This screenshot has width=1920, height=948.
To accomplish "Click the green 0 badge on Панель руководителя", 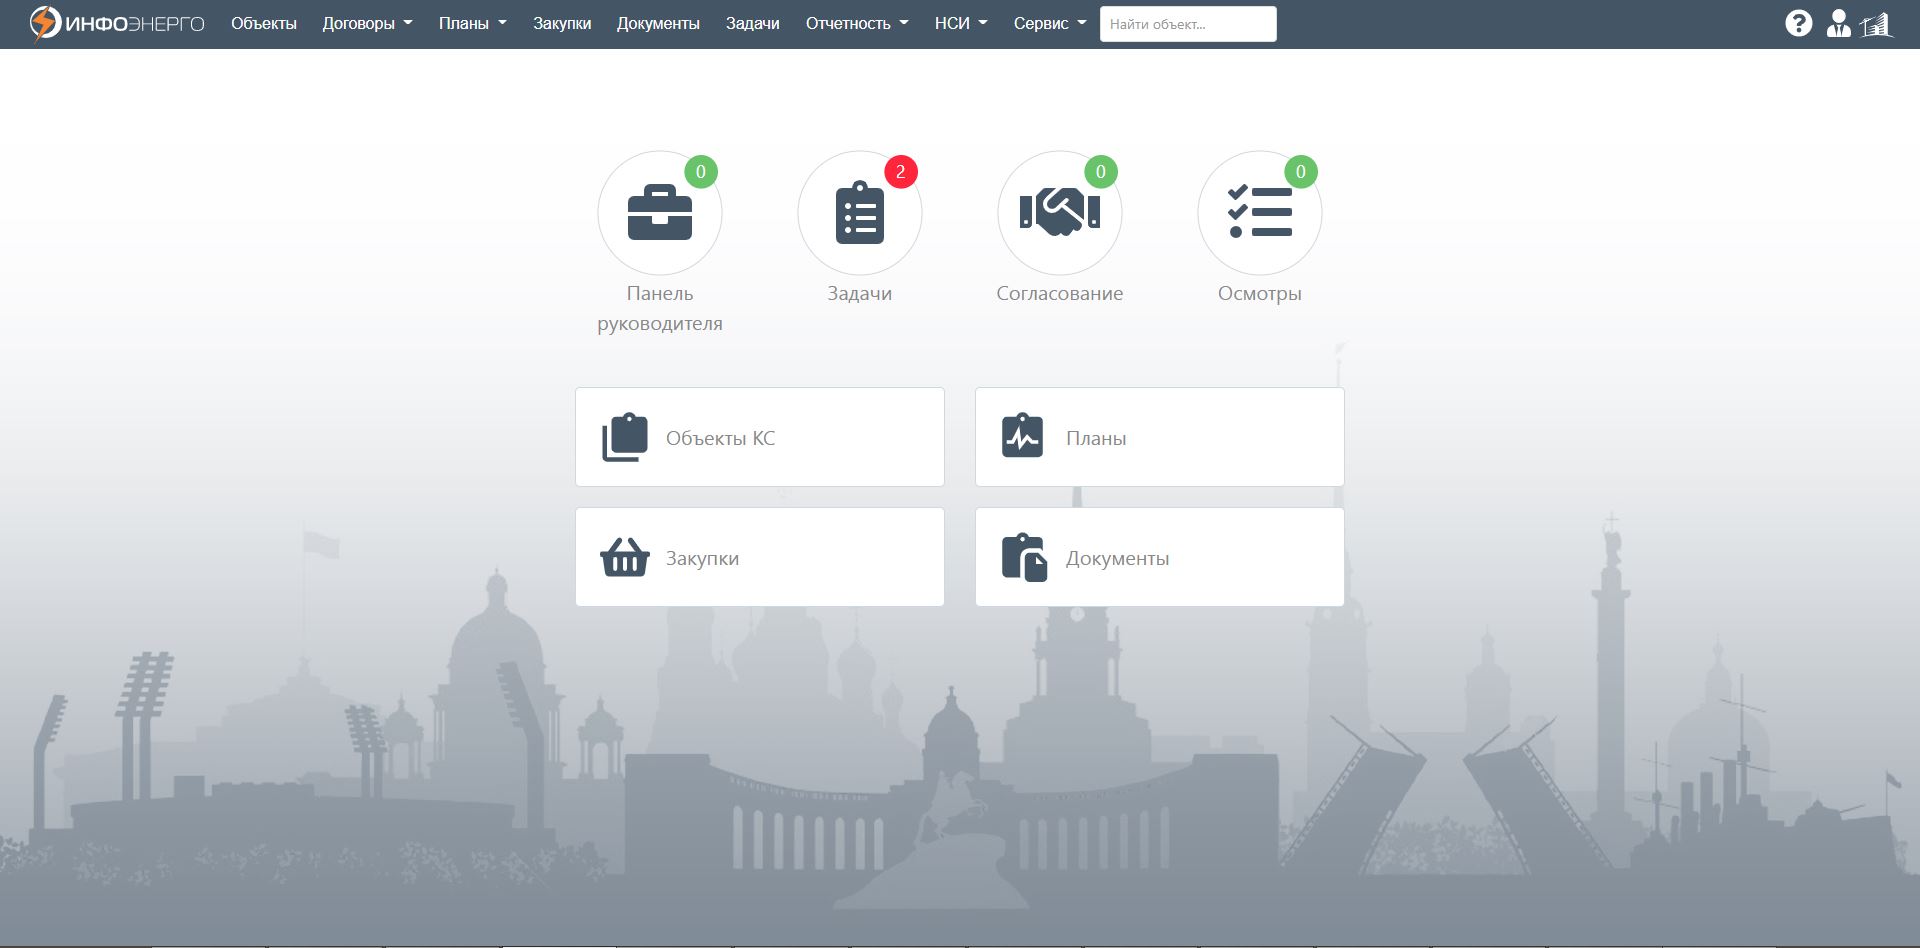I will 701,172.
